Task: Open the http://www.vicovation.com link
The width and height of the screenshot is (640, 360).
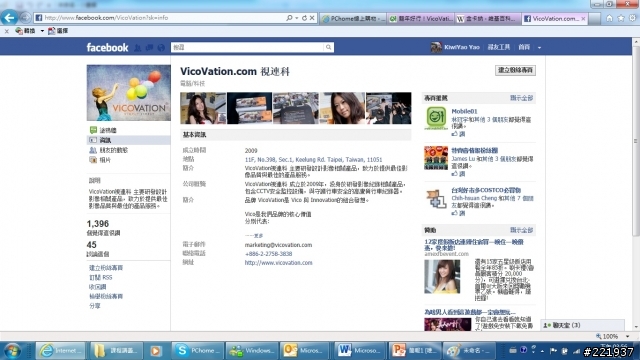Action: pyautogui.click(x=278, y=263)
